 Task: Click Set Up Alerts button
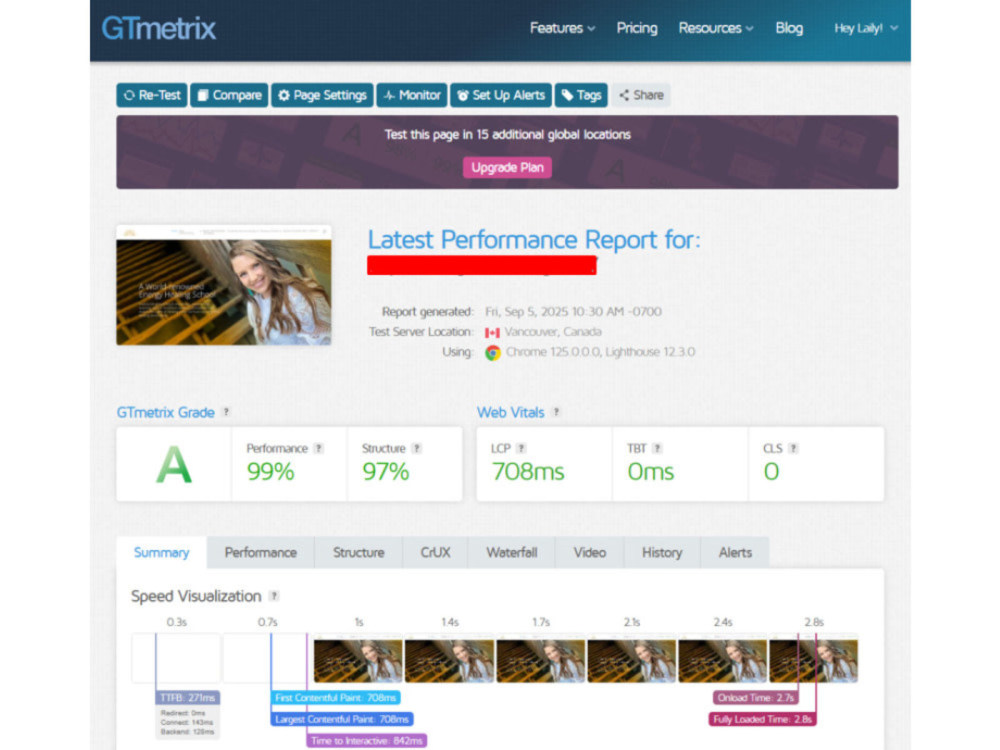pyautogui.click(x=501, y=95)
